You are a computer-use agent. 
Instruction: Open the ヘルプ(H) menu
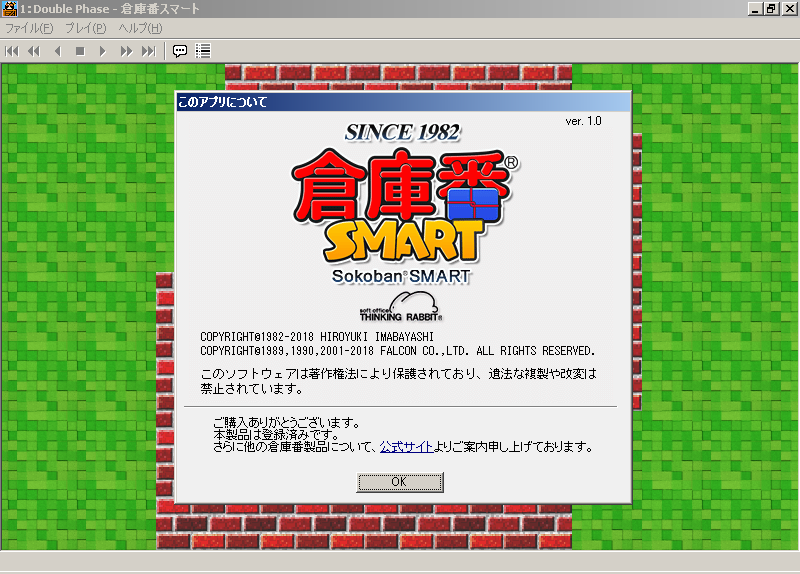[140, 28]
